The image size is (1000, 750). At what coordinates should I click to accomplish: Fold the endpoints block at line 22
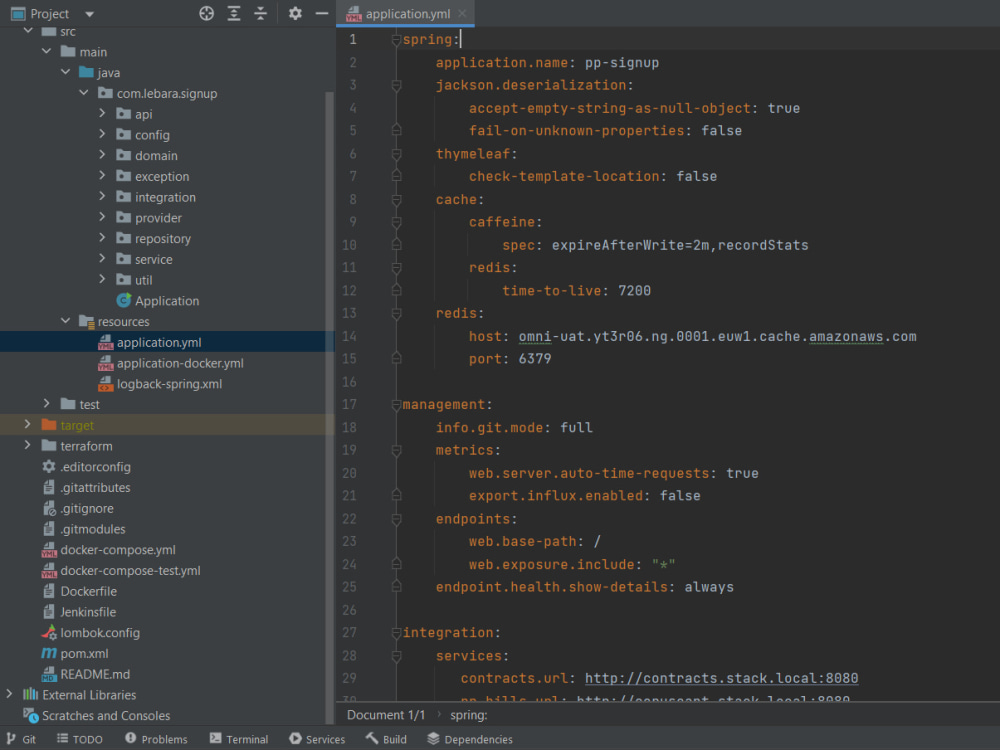tap(396, 519)
